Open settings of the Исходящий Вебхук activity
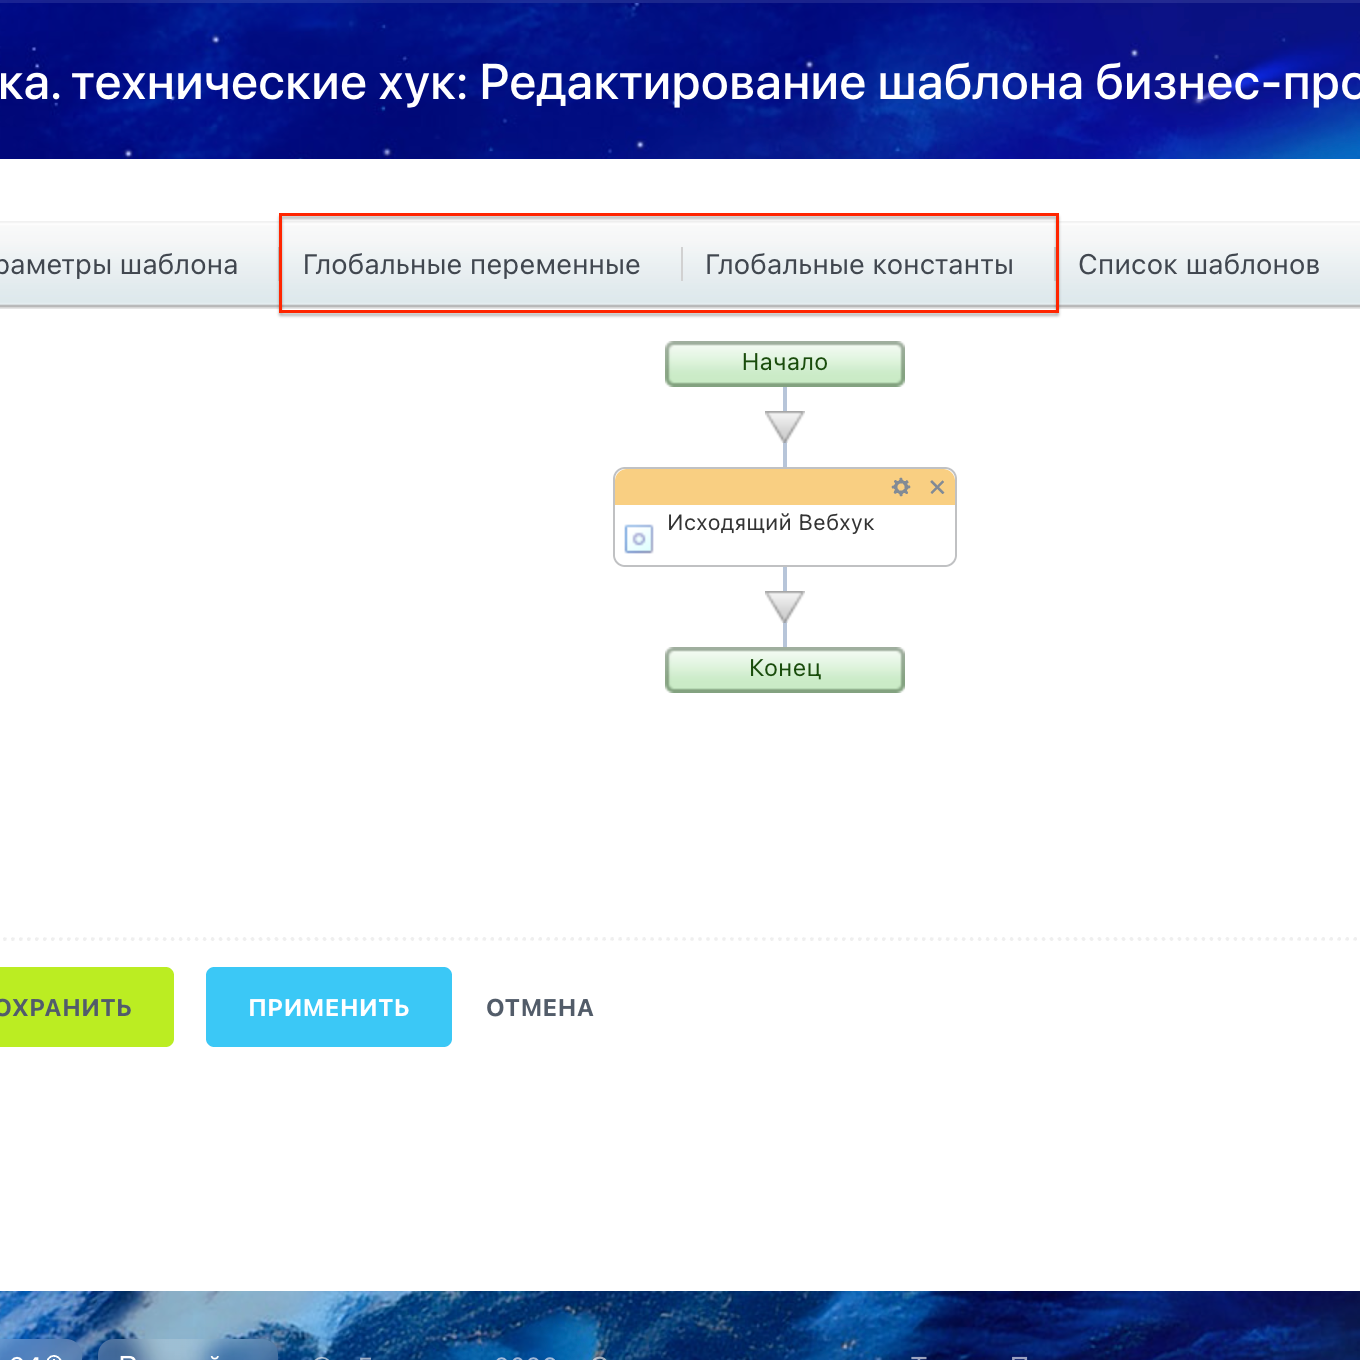Image resolution: width=1360 pixels, height=1360 pixels. click(x=901, y=487)
